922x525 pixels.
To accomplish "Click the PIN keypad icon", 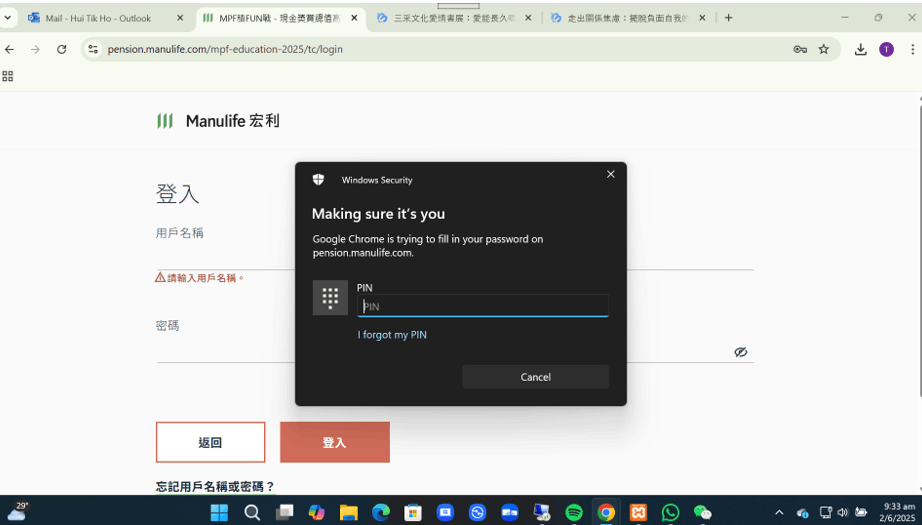I will coord(330,297).
